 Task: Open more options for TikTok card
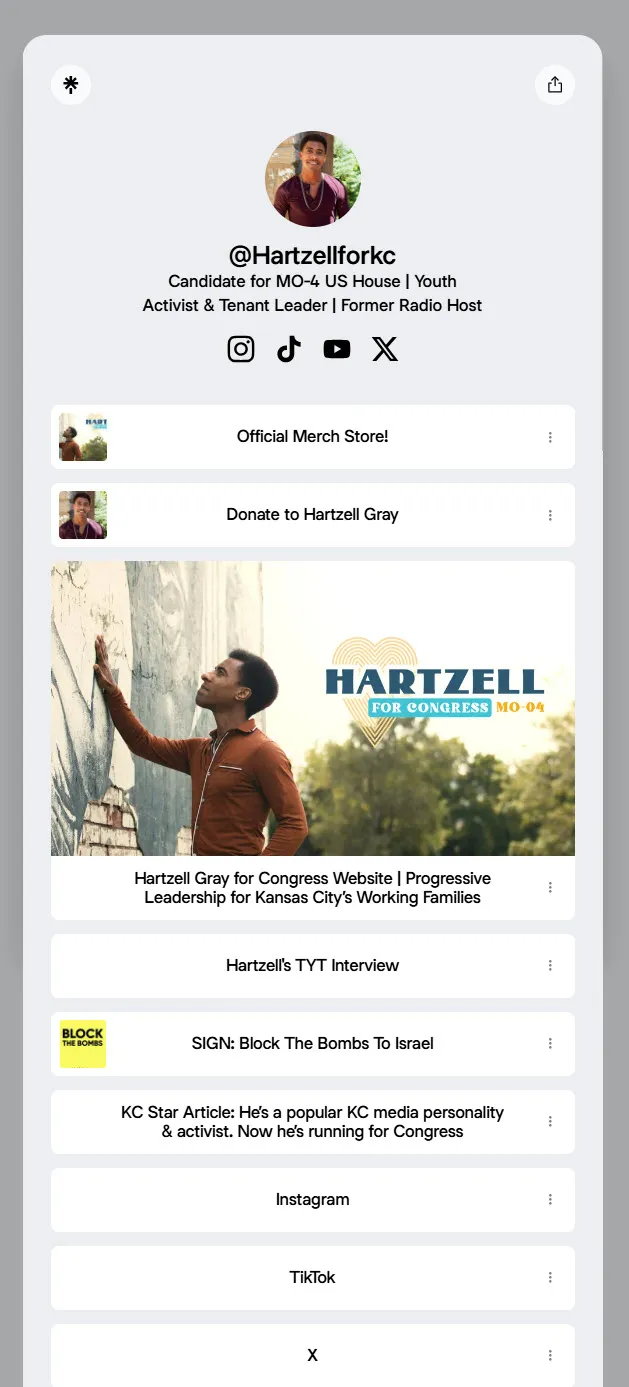pyautogui.click(x=550, y=1278)
